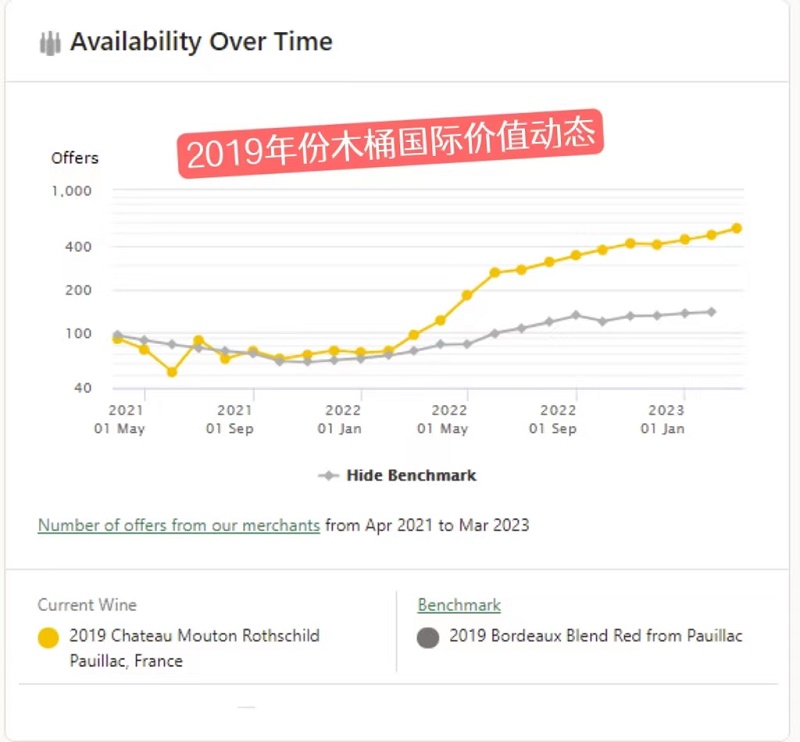Click the '2022 01 Jan' axis label
The height and width of the screenshot is (742, 800).
(x=340, y=419)
